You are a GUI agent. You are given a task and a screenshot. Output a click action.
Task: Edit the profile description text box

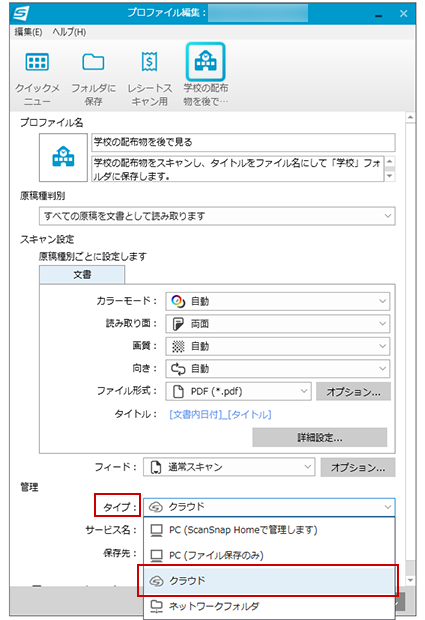point(238,169)
